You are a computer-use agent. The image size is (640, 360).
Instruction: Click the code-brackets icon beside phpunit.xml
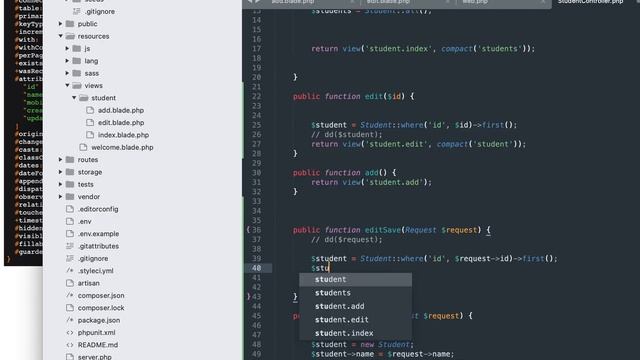pyautogui.click(x=70, y=332)
